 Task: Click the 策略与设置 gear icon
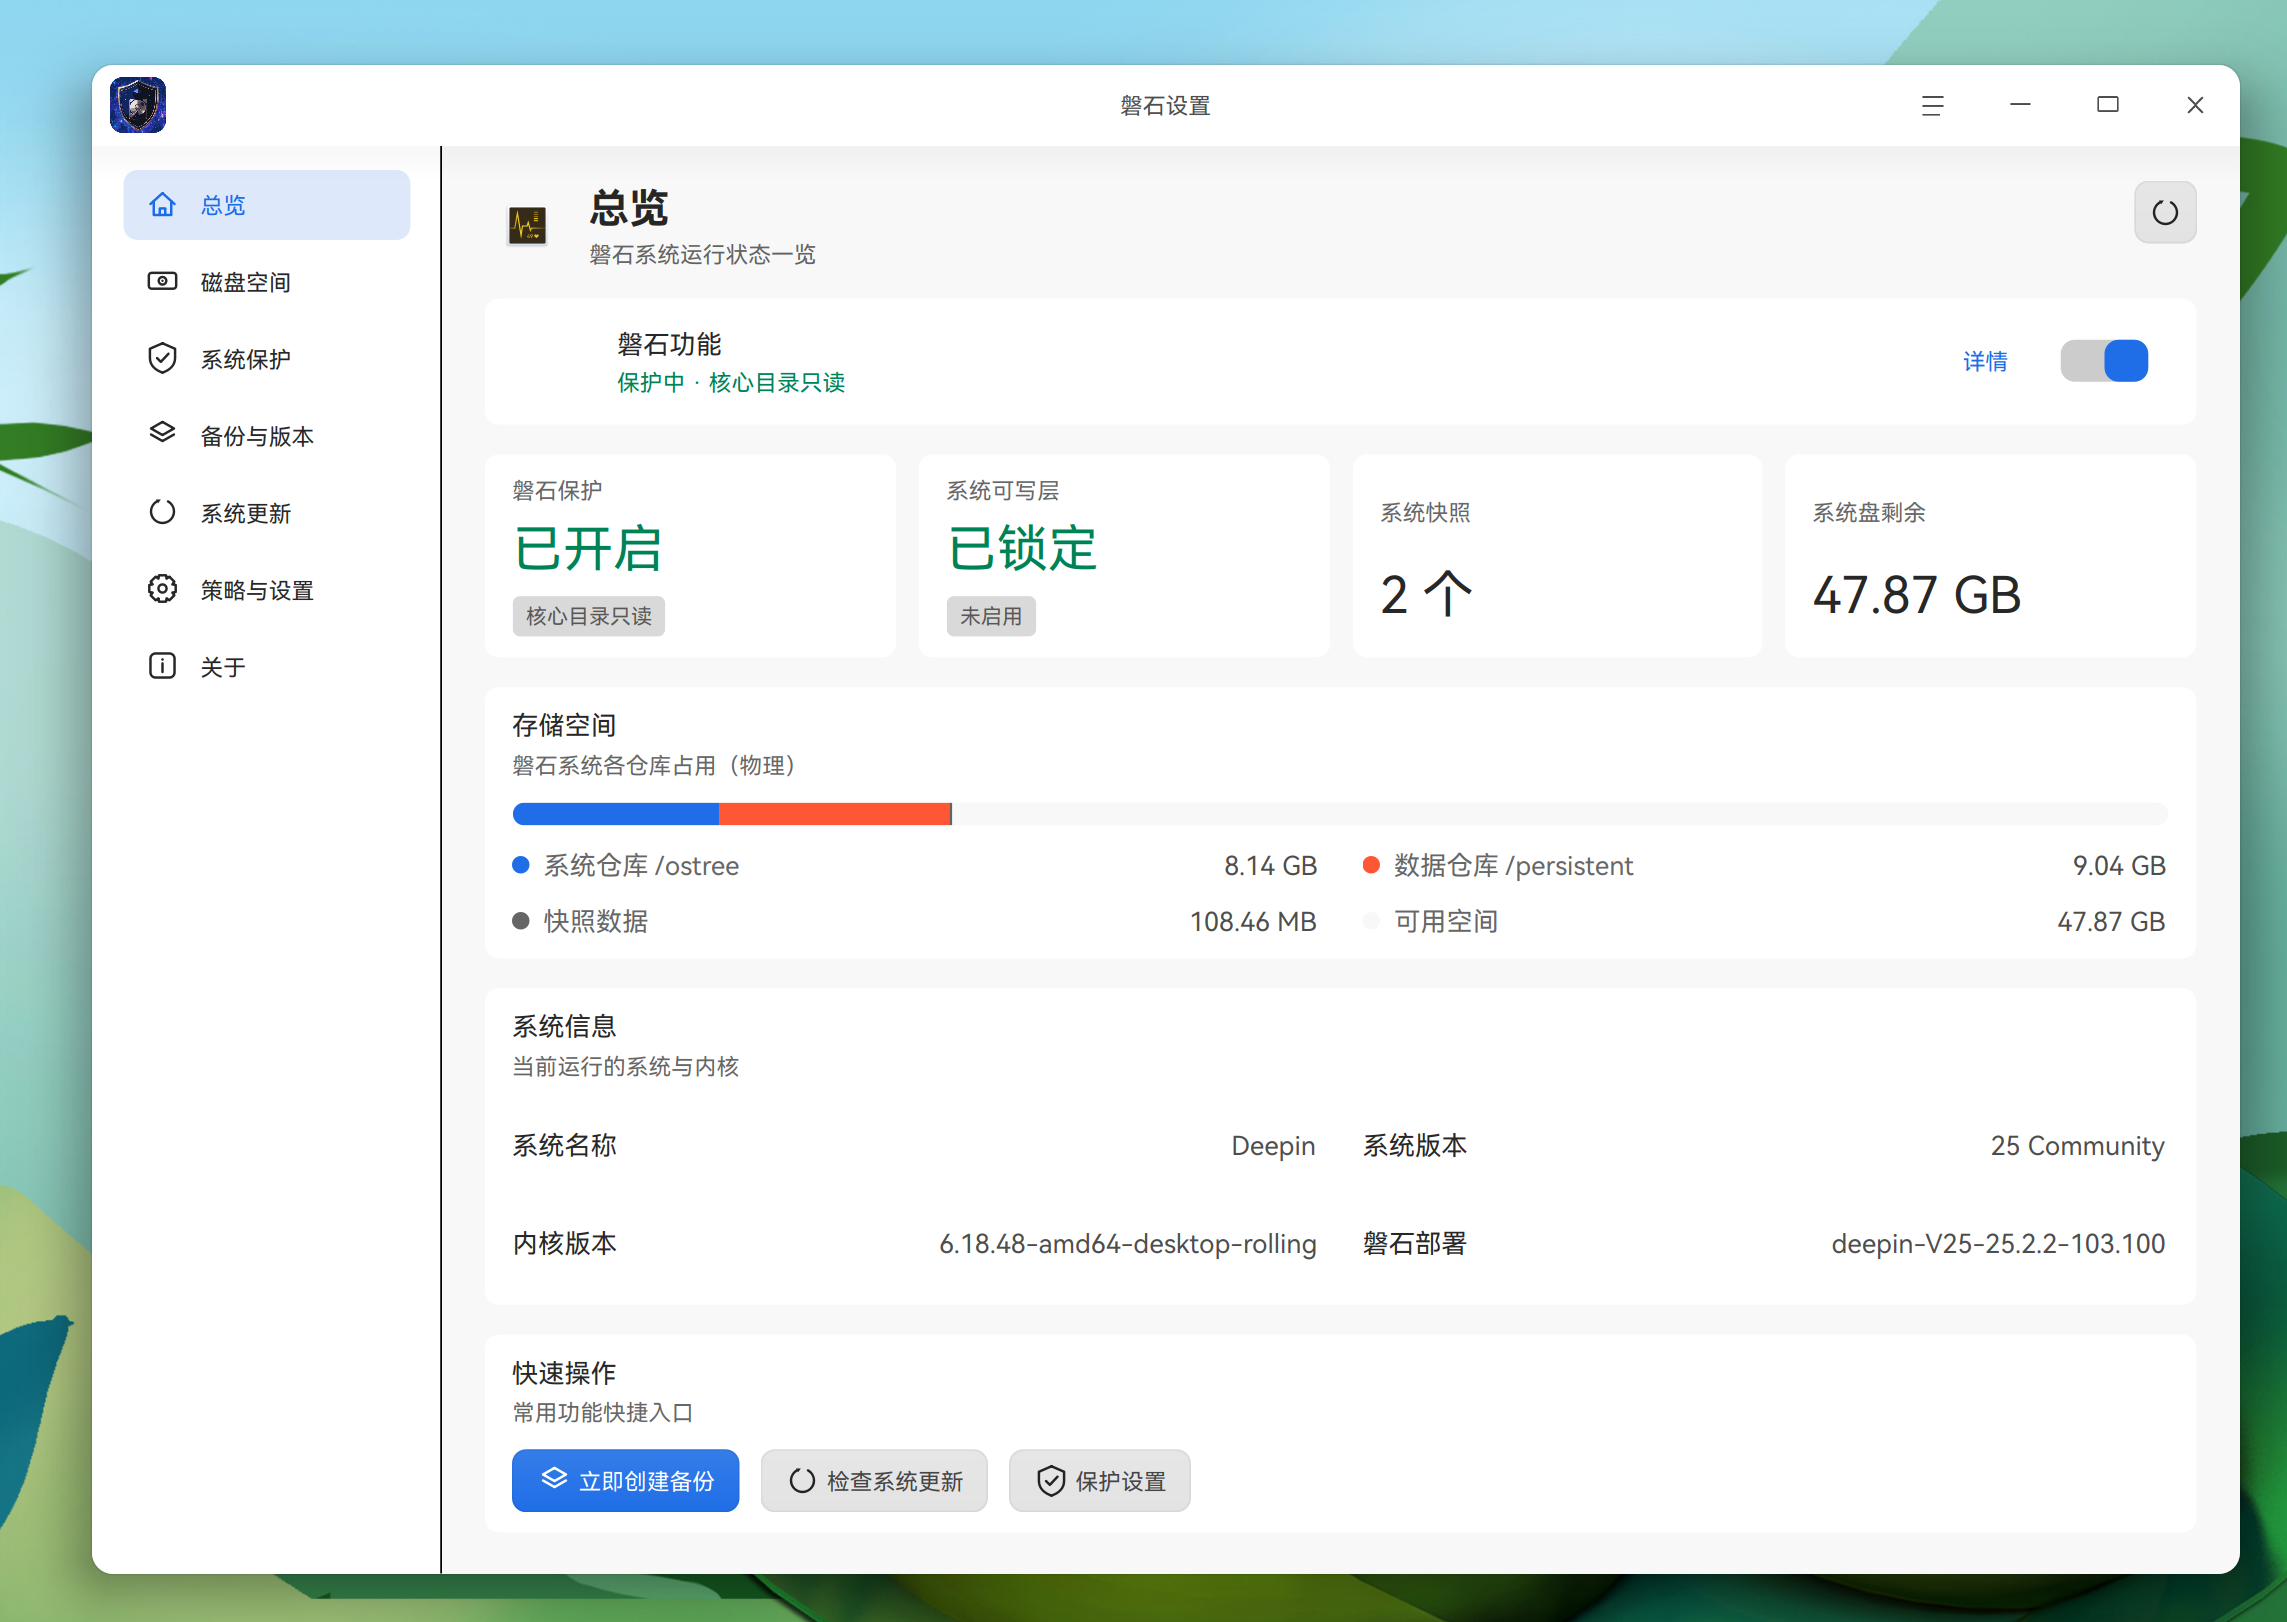[x=162, y=589]
